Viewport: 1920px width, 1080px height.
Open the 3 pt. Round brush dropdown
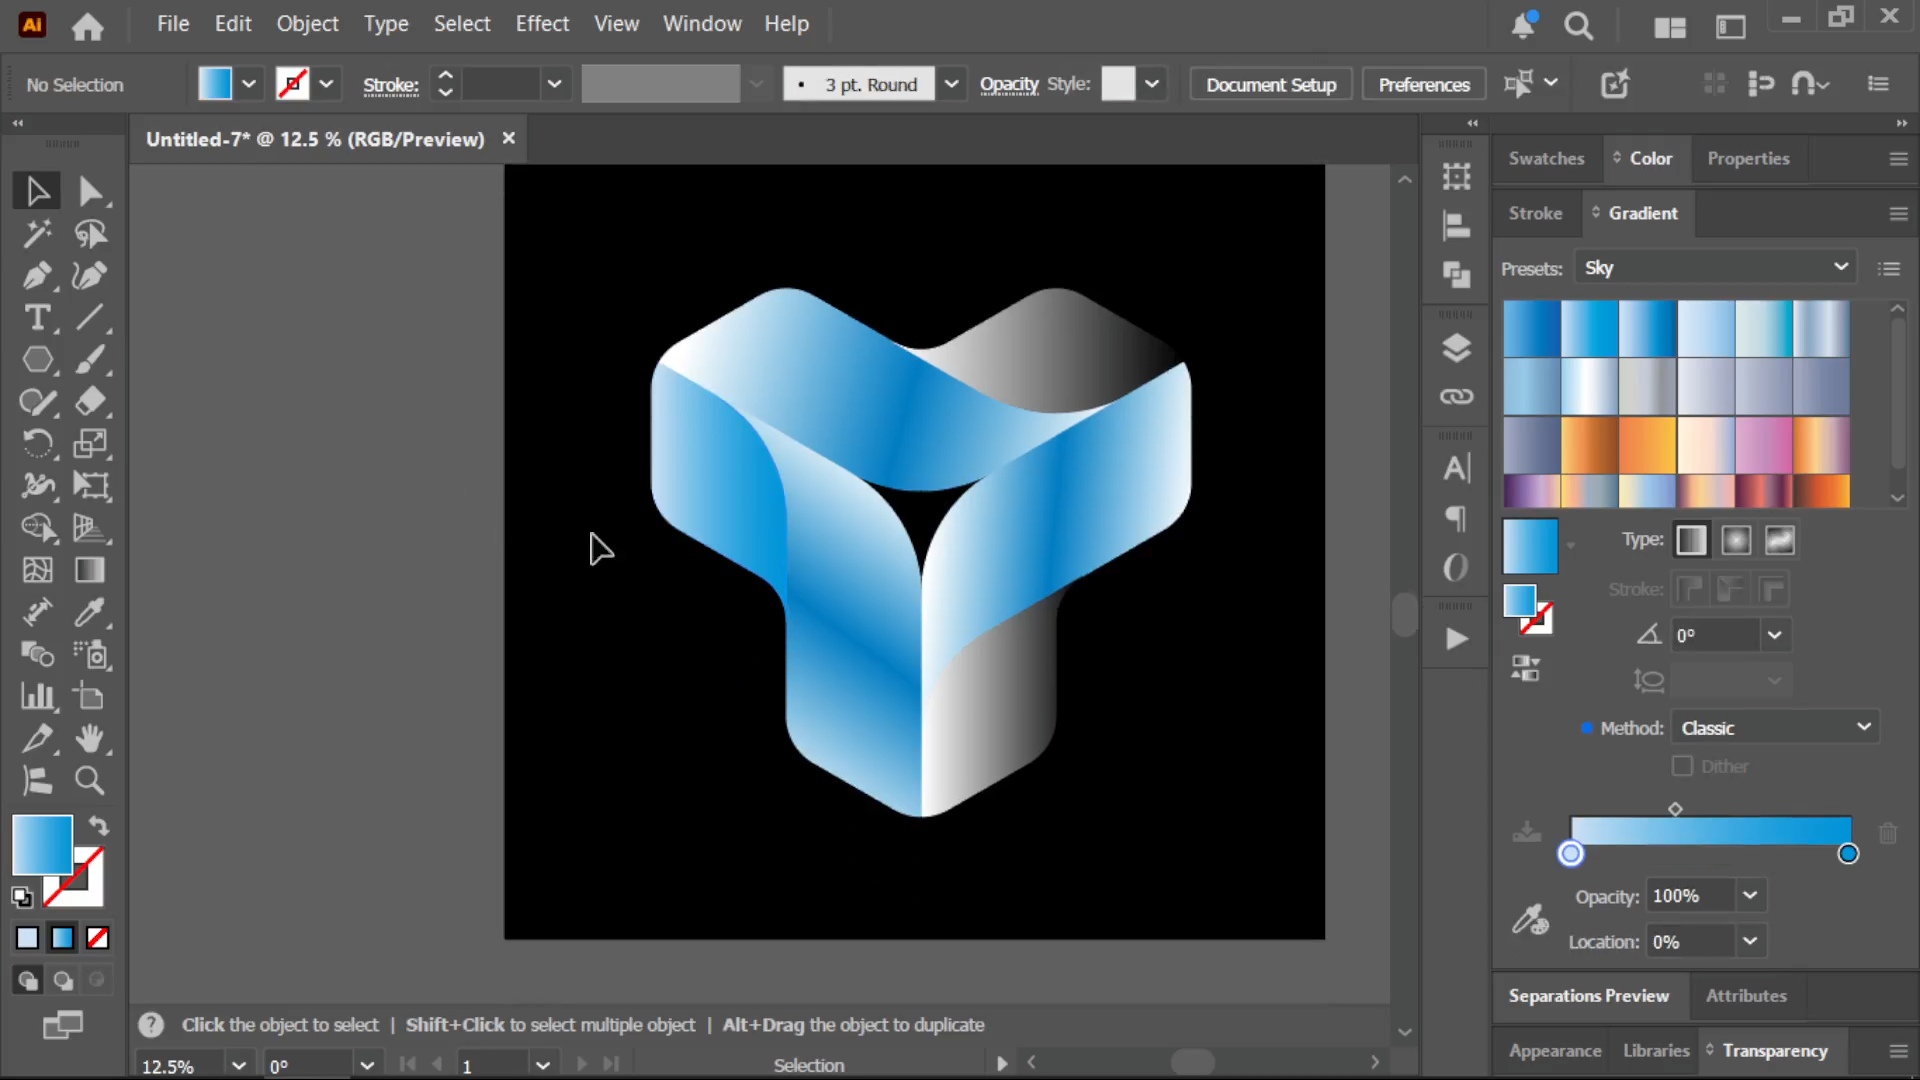pyautogui.click(x=951, y=85)
